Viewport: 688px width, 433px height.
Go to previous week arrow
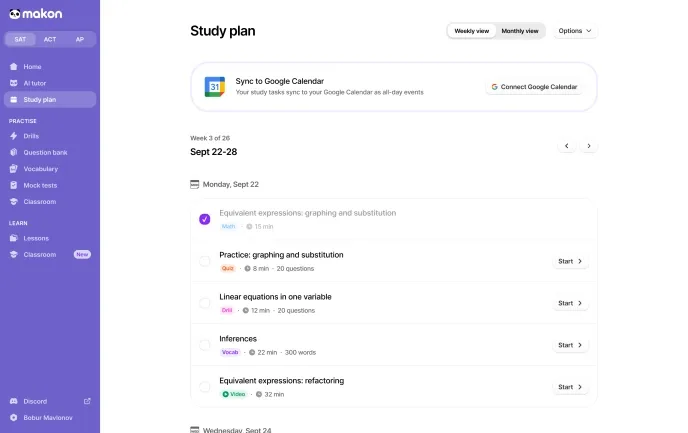566,146
